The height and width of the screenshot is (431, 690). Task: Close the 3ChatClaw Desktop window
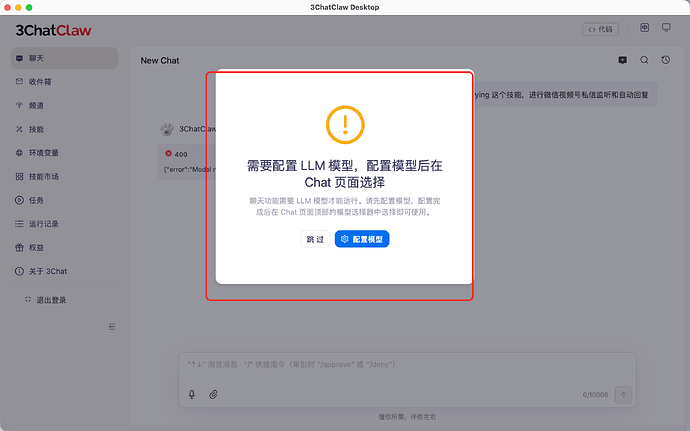[7, 7]
